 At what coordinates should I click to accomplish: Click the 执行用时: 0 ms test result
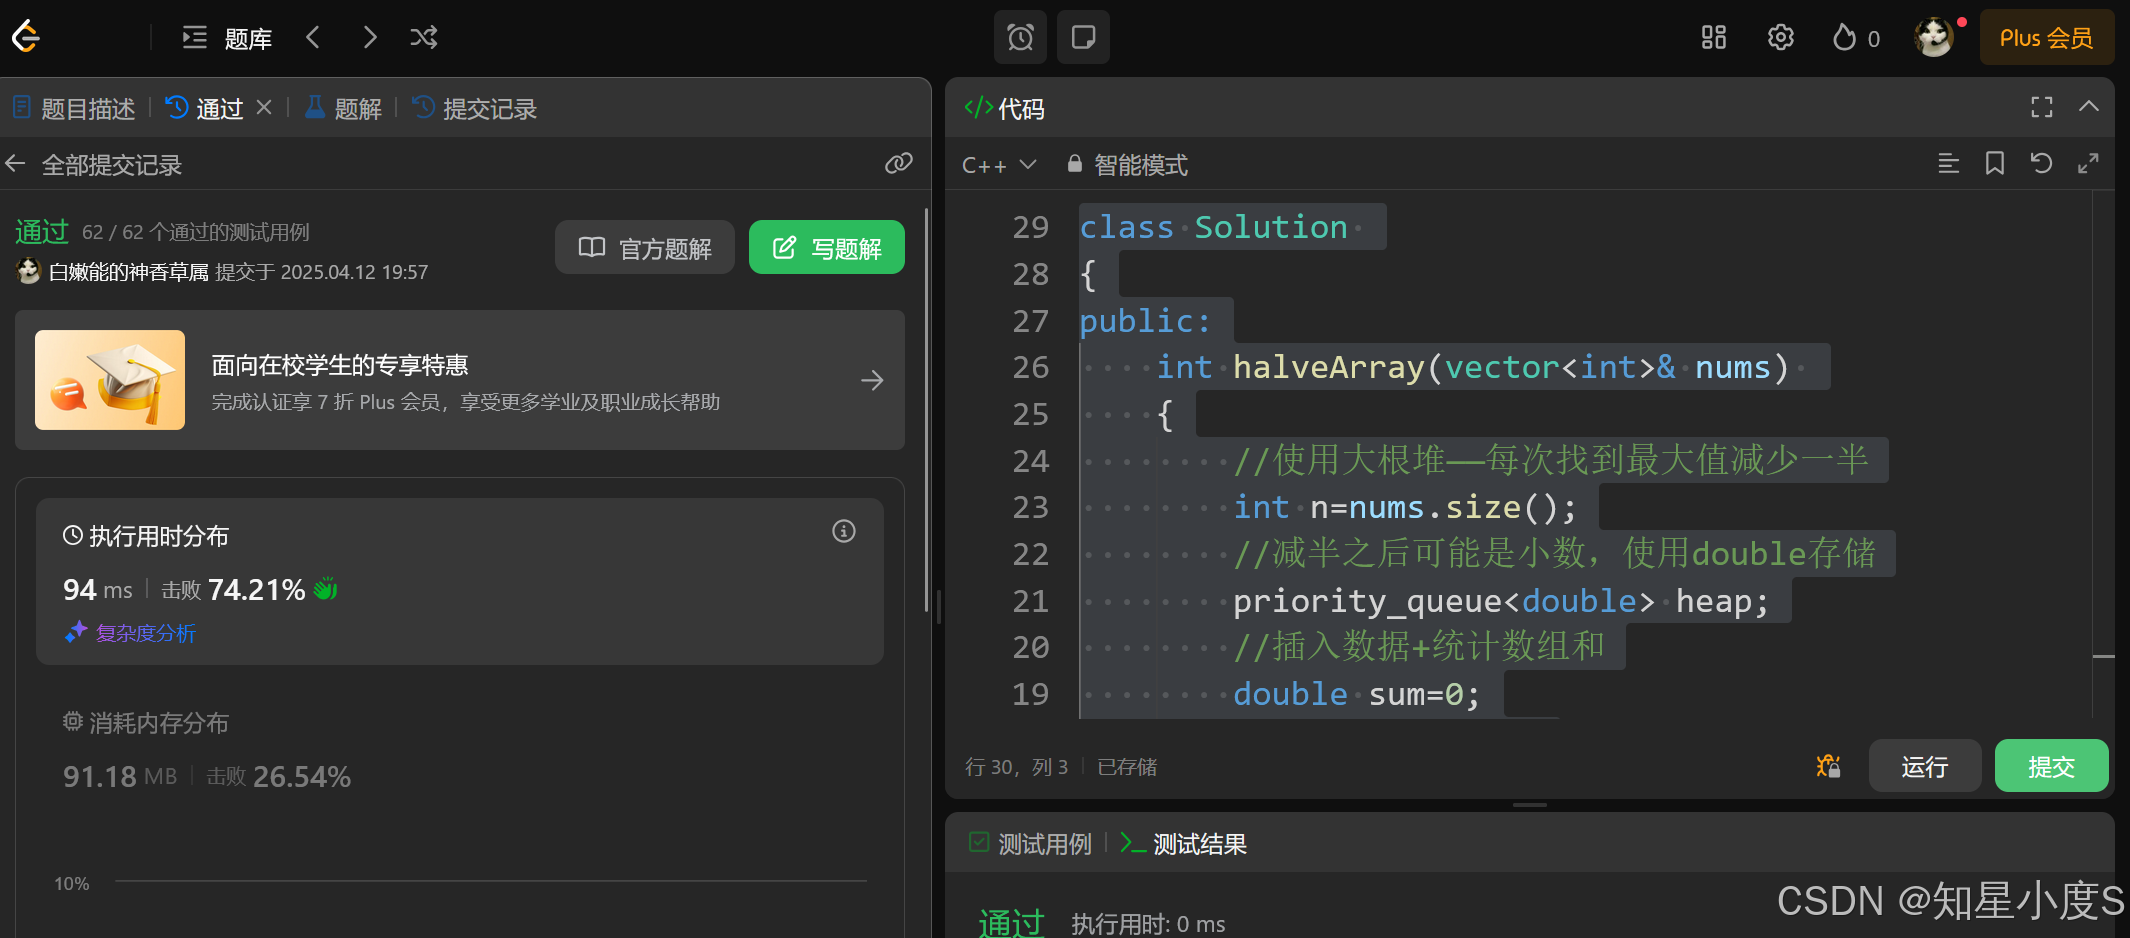[1148, 924]
